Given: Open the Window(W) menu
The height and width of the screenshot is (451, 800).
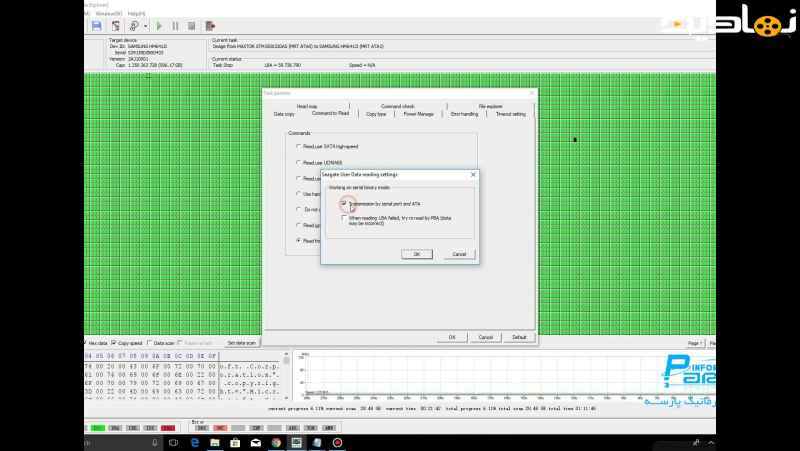Looking at the screenshot, I should tap(109, 13).
